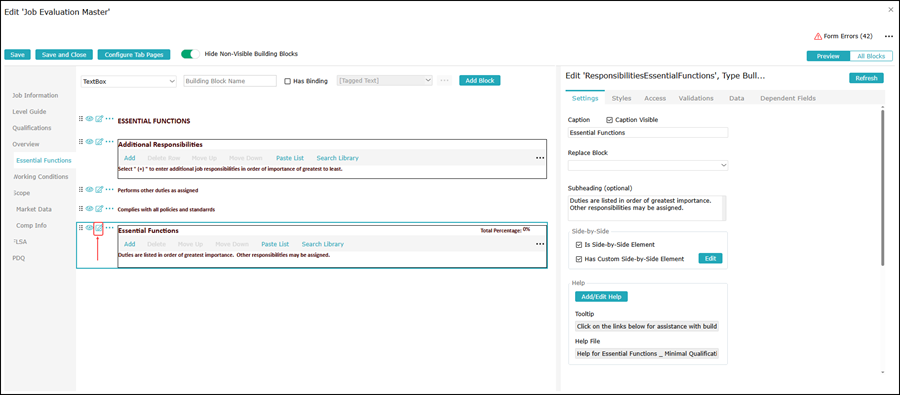The image size is (900, 395).
Task: Click drag handle of 'Complies with all policies' block
Action: coord(81,209)
